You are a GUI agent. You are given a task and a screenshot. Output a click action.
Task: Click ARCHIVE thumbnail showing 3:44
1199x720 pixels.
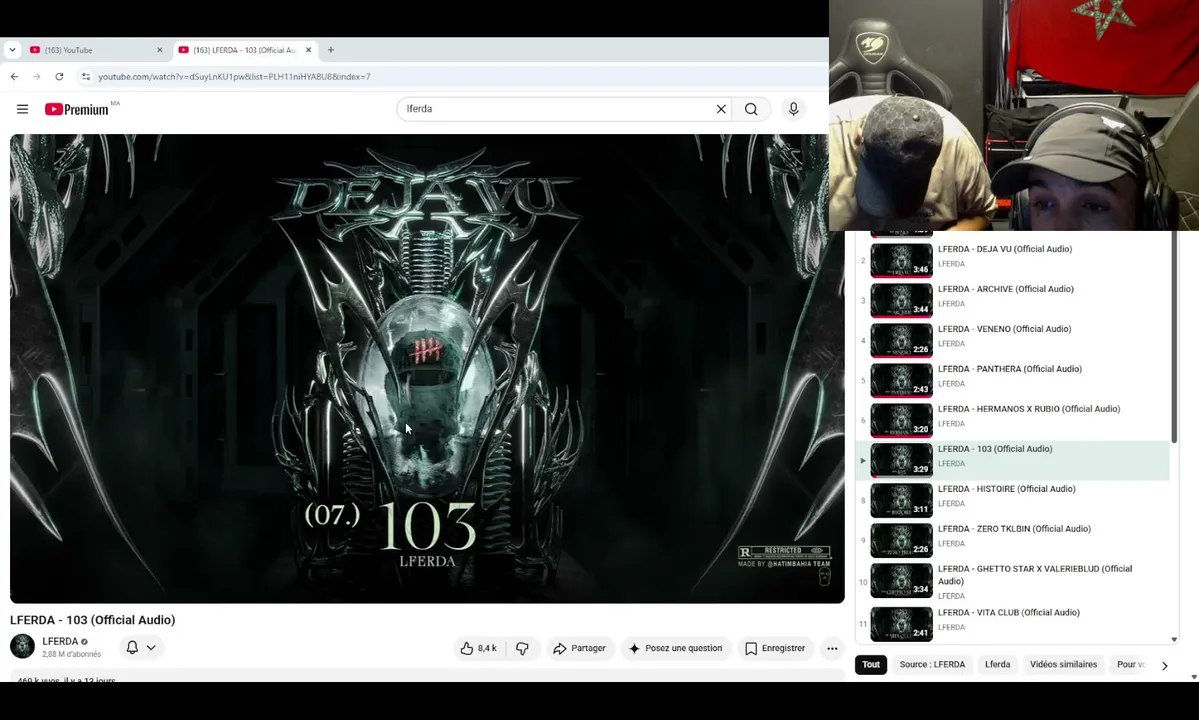click(x=902, y=300)
